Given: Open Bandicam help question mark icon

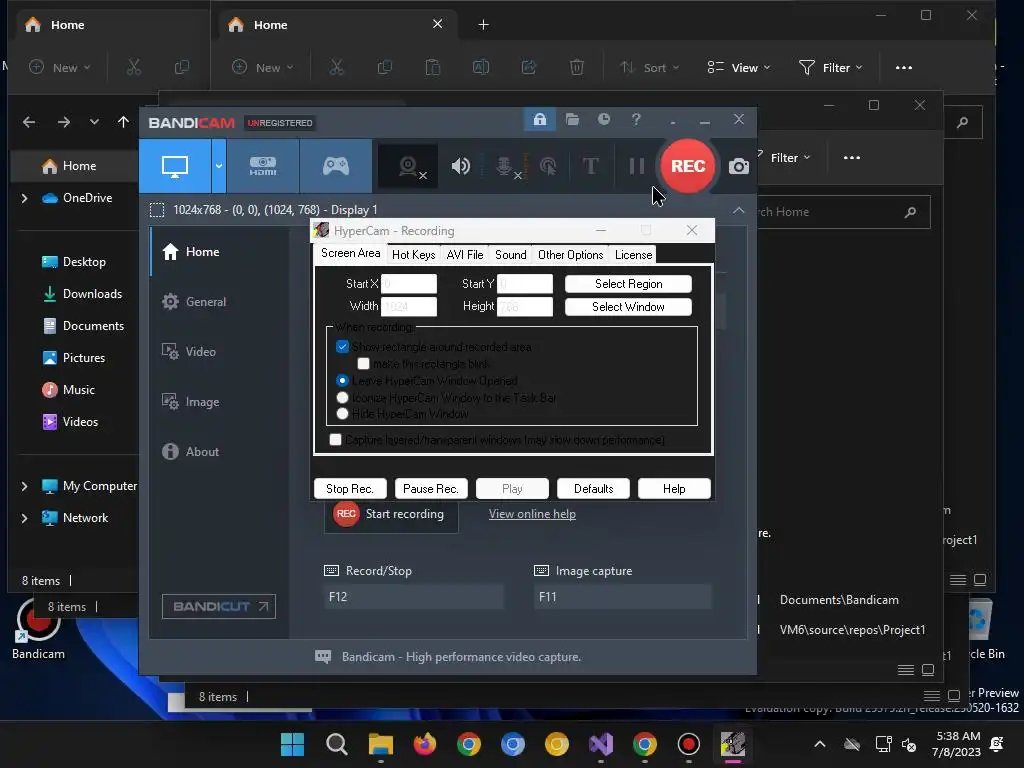Looking at the screenshot, I should click(x=636, y=120).
